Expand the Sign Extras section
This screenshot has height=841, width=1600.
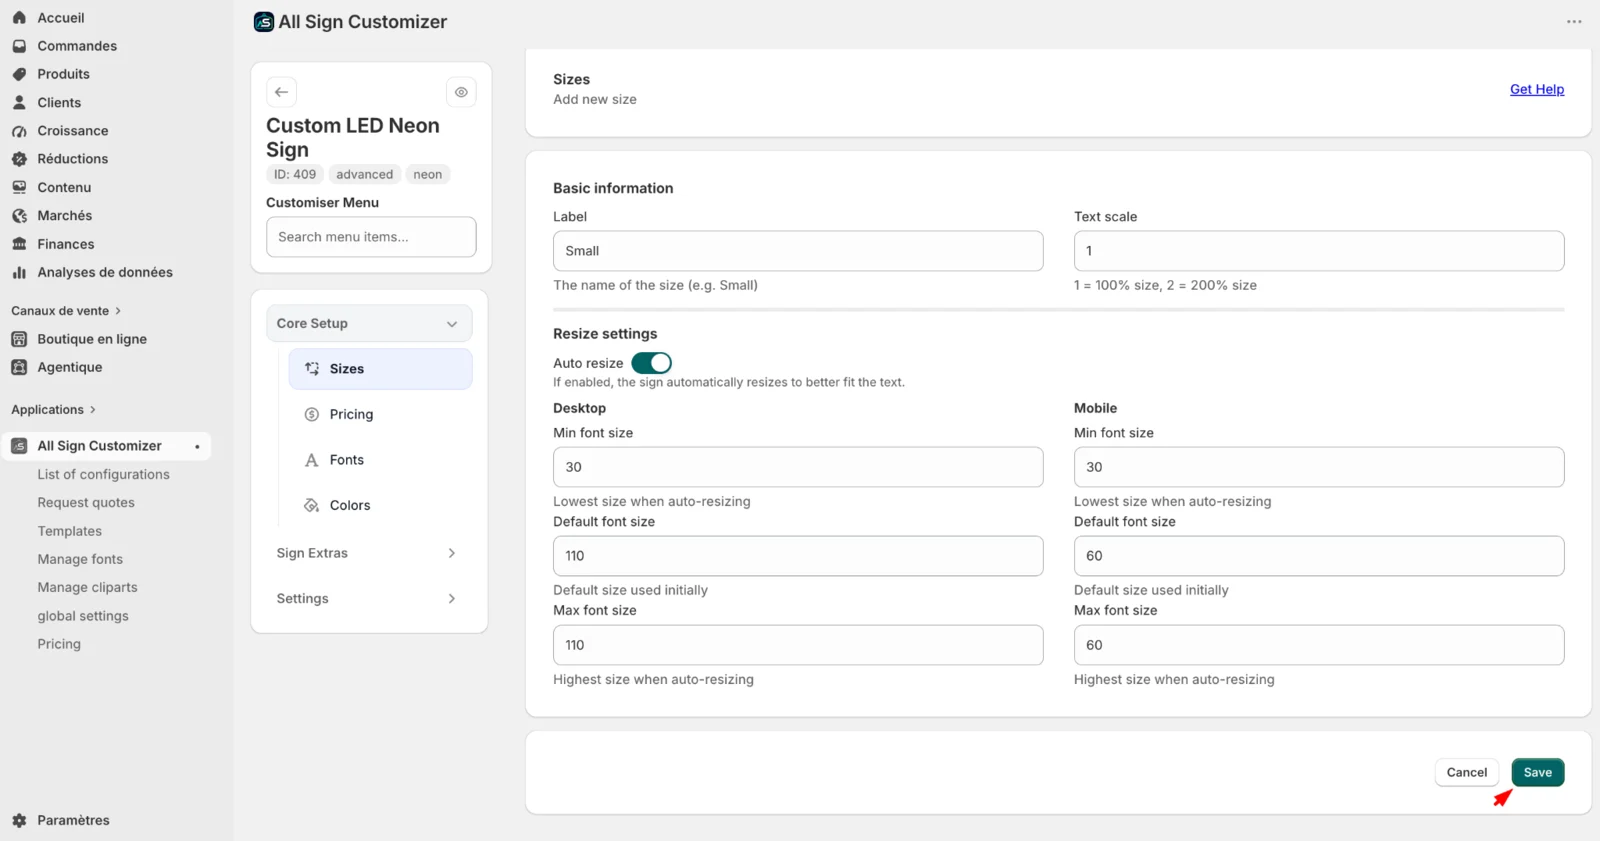tap(369, 553)
